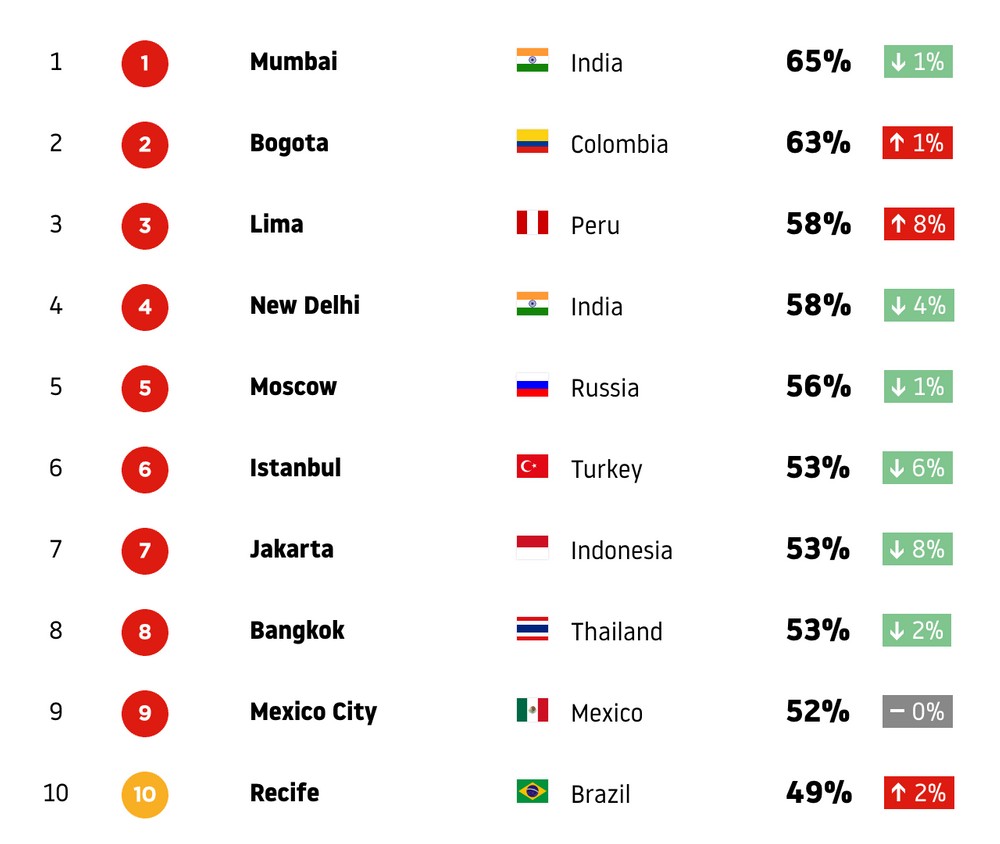Open the Mumbai city entry

293,62
